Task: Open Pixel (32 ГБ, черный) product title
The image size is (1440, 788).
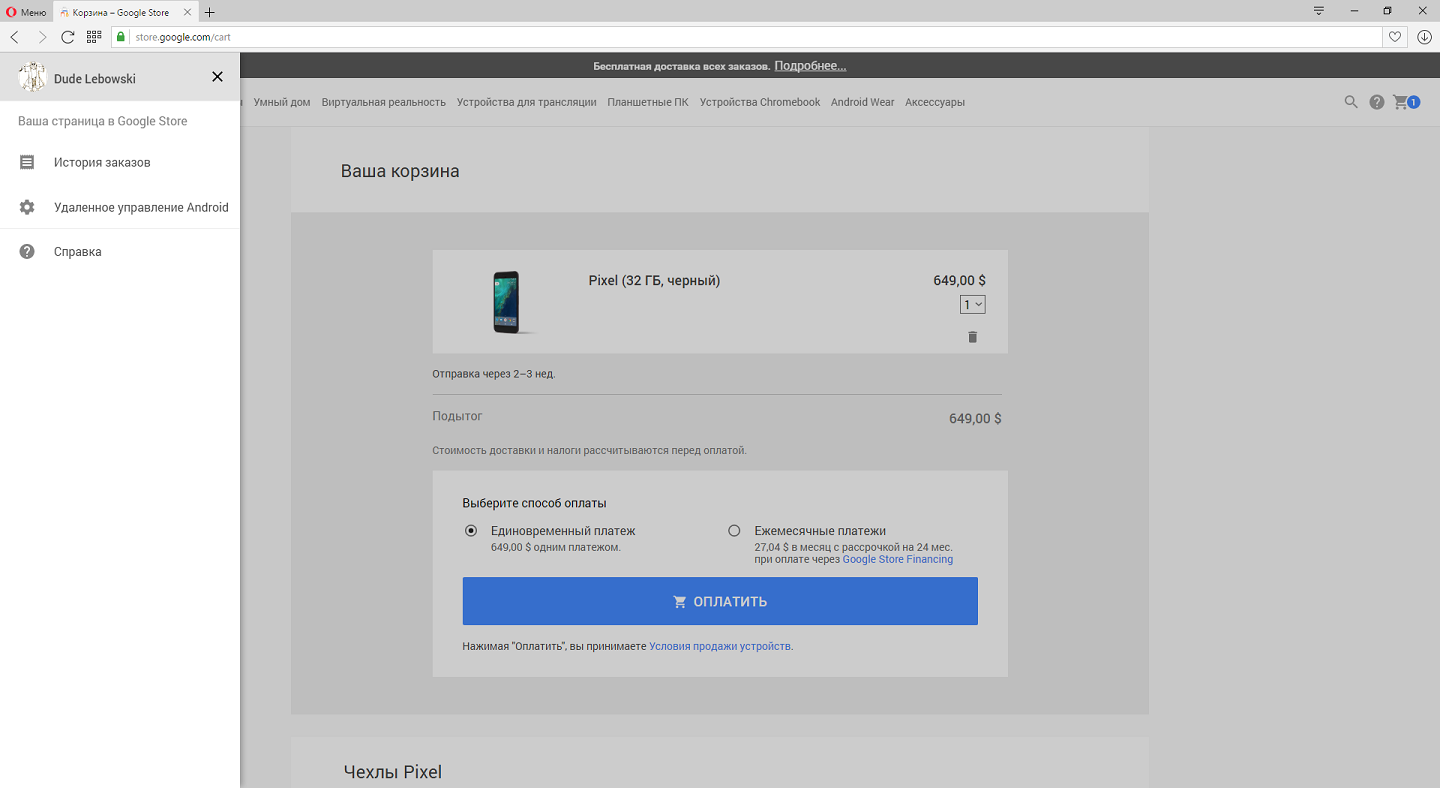Action: (x=654, y=281)
